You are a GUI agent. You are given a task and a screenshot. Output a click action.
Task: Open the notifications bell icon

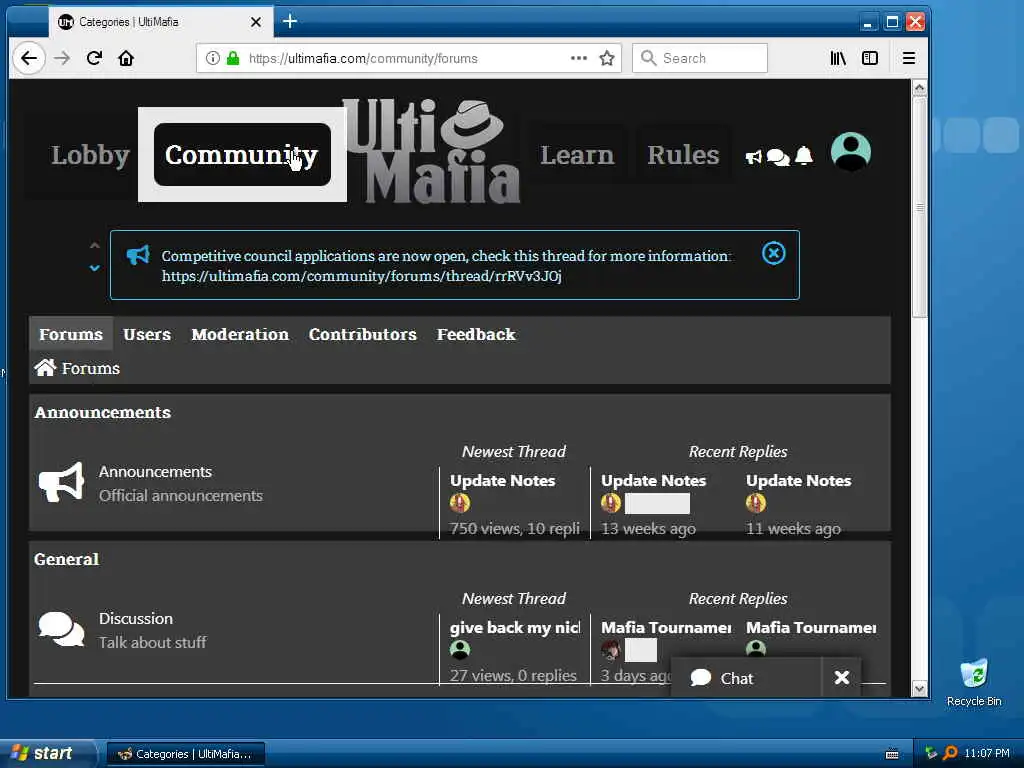pyautogui.click(x=804, y=156)
